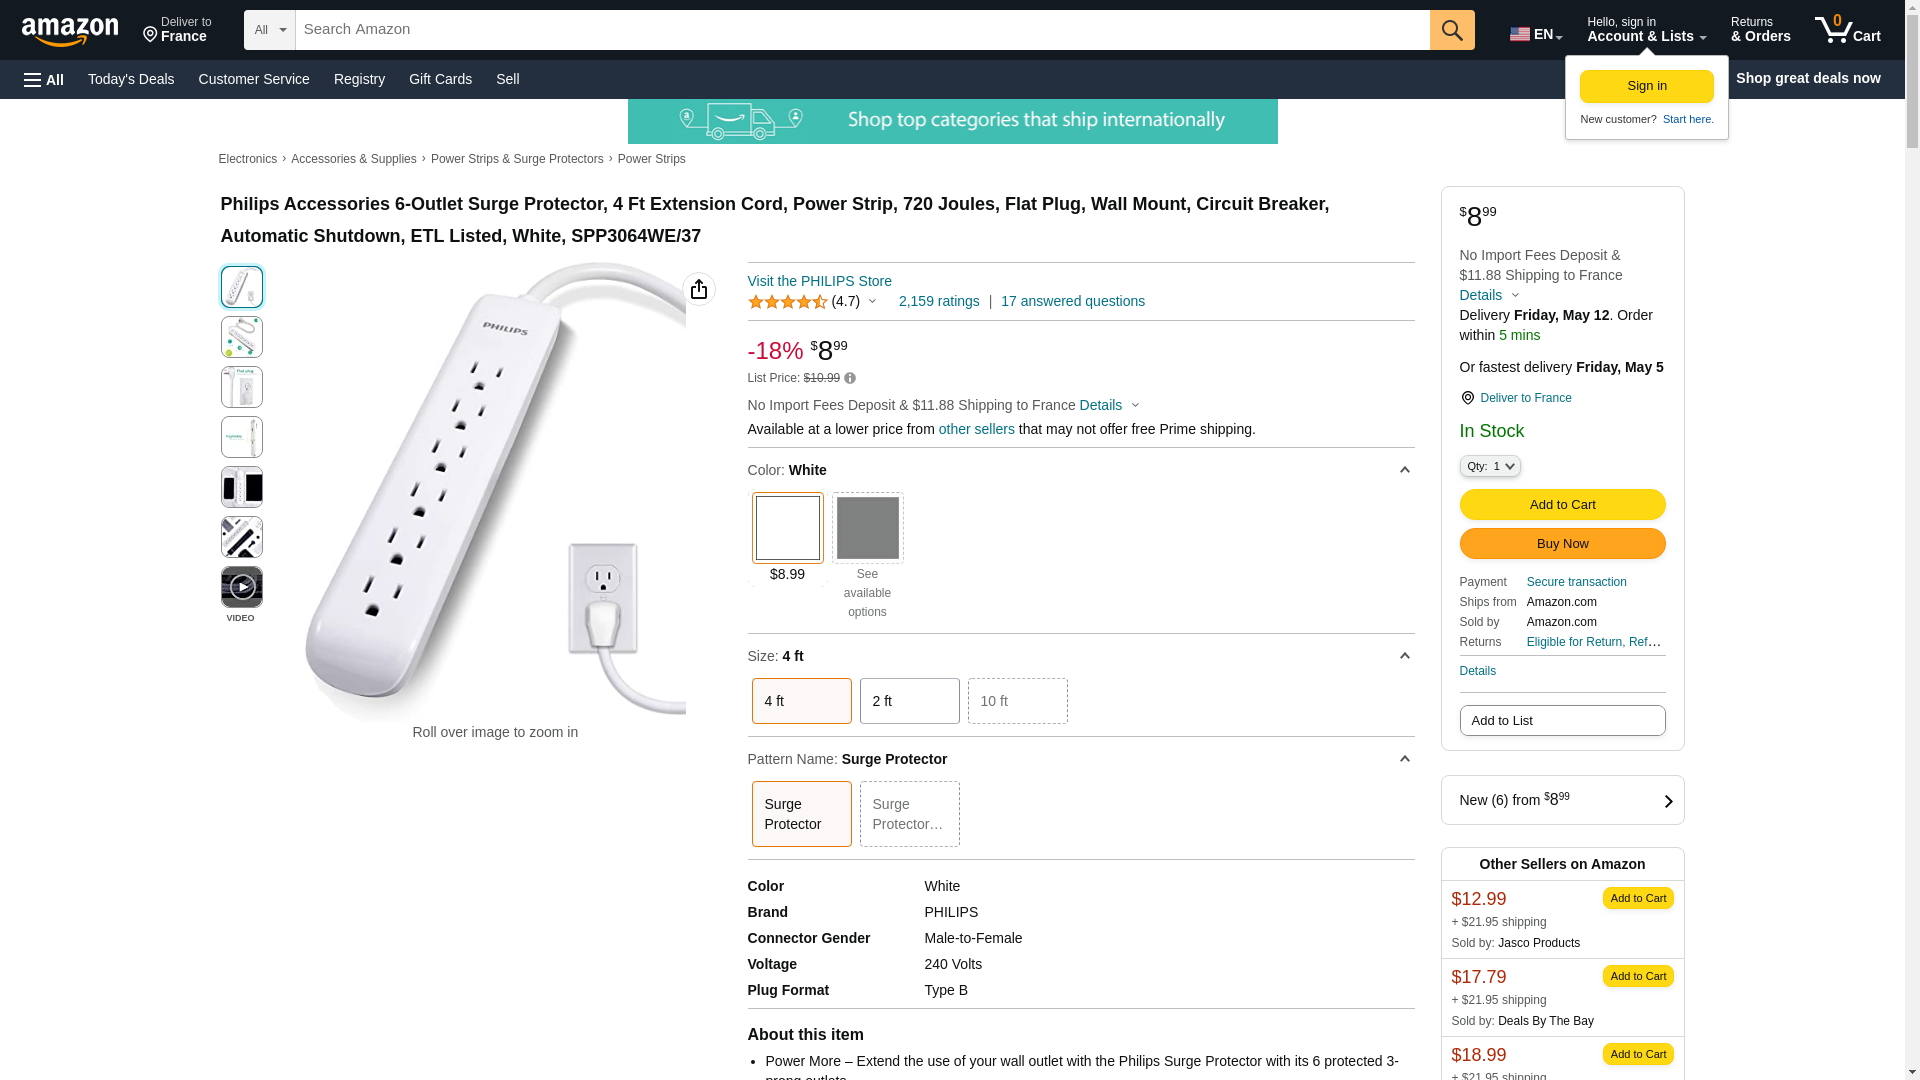Expand the star rating popover arrow
The height and width of the screenshot is (1080, 1920).
(872, 301)
